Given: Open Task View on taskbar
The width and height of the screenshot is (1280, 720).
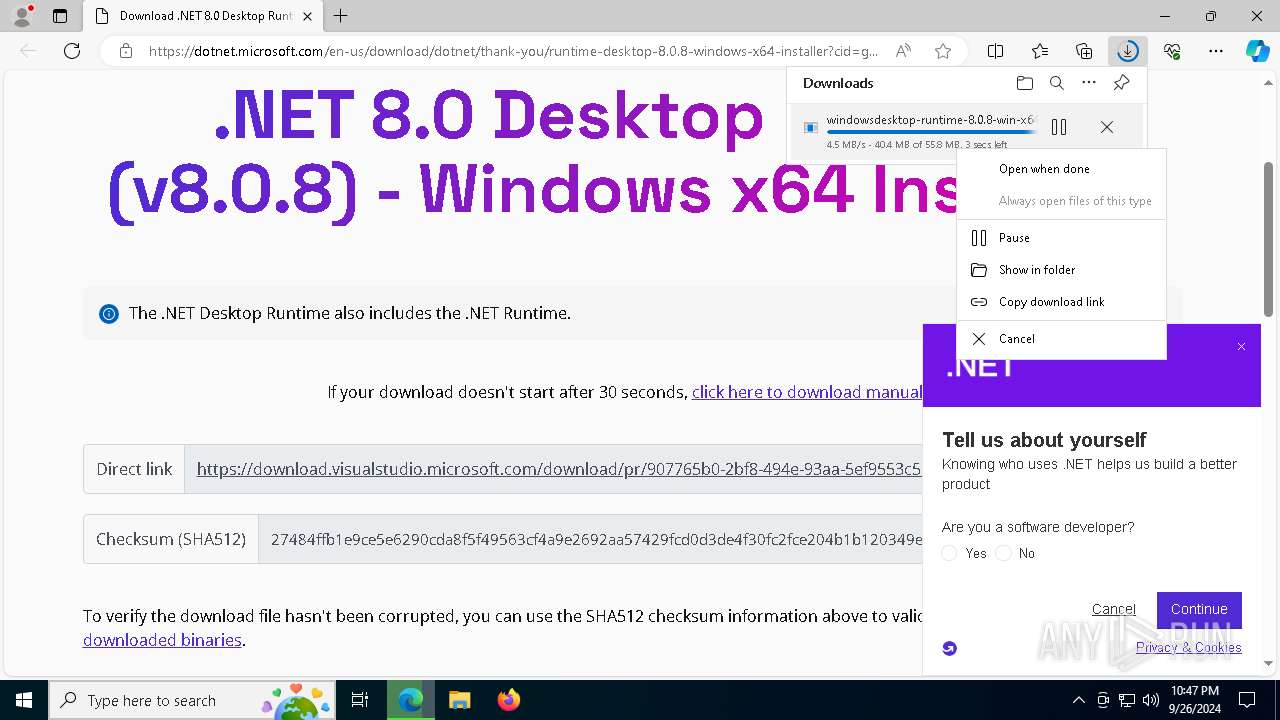Looking at the screenshot, I should 360,700.
